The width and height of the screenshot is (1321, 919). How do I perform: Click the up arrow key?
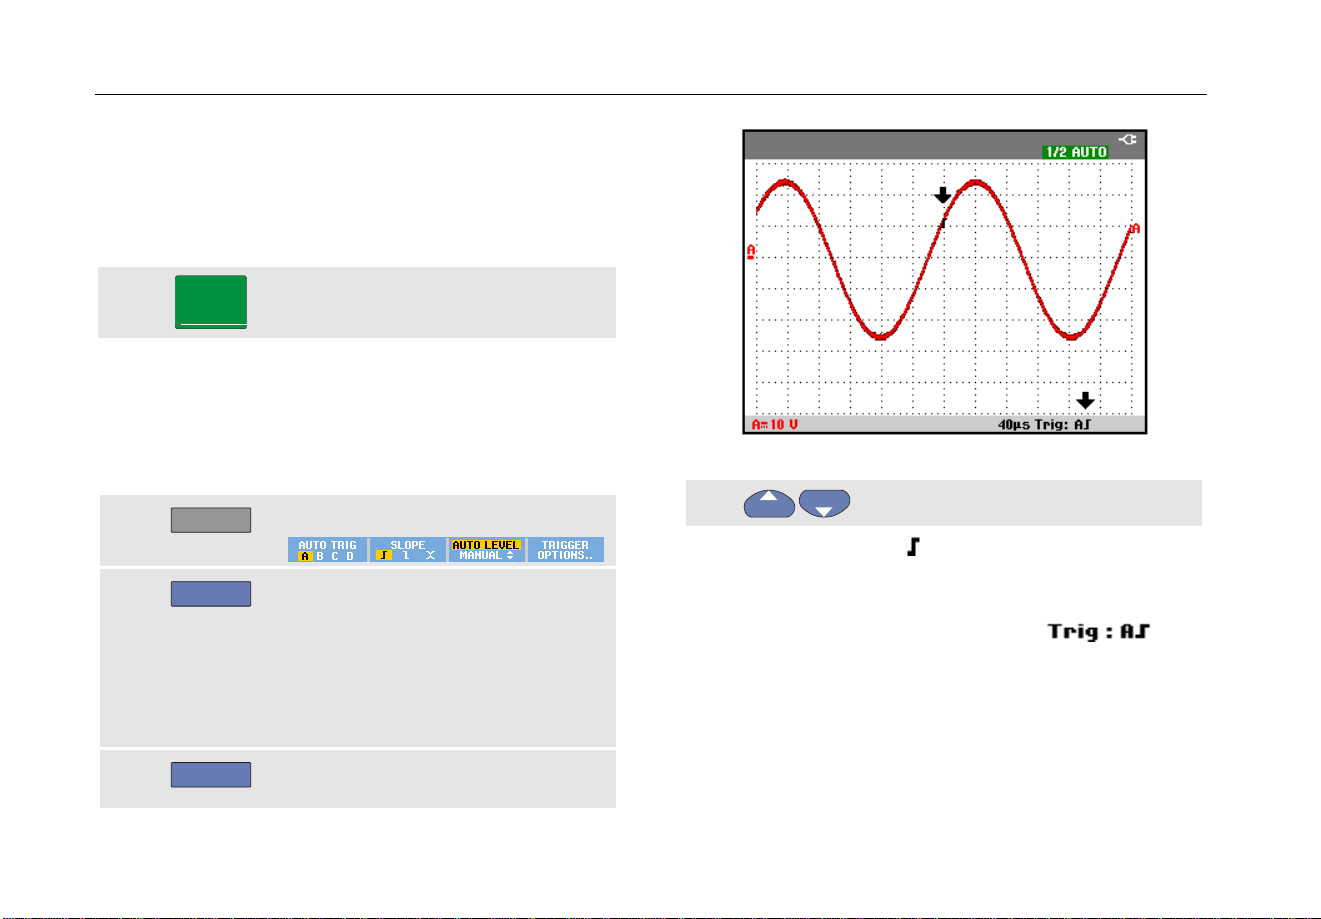[769, 503]
